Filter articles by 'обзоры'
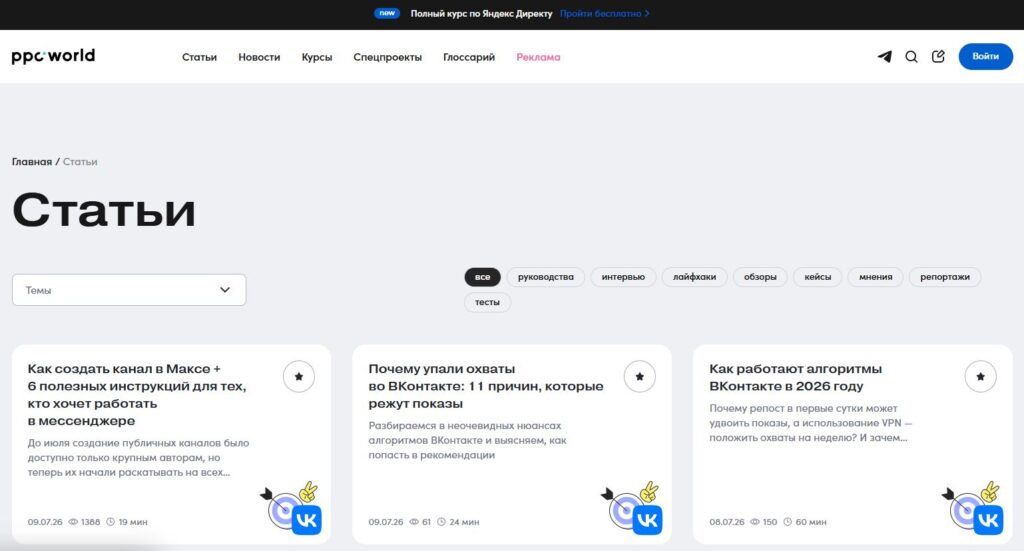The height and width of the screenshot is (551, 1024). coord(760,277)
